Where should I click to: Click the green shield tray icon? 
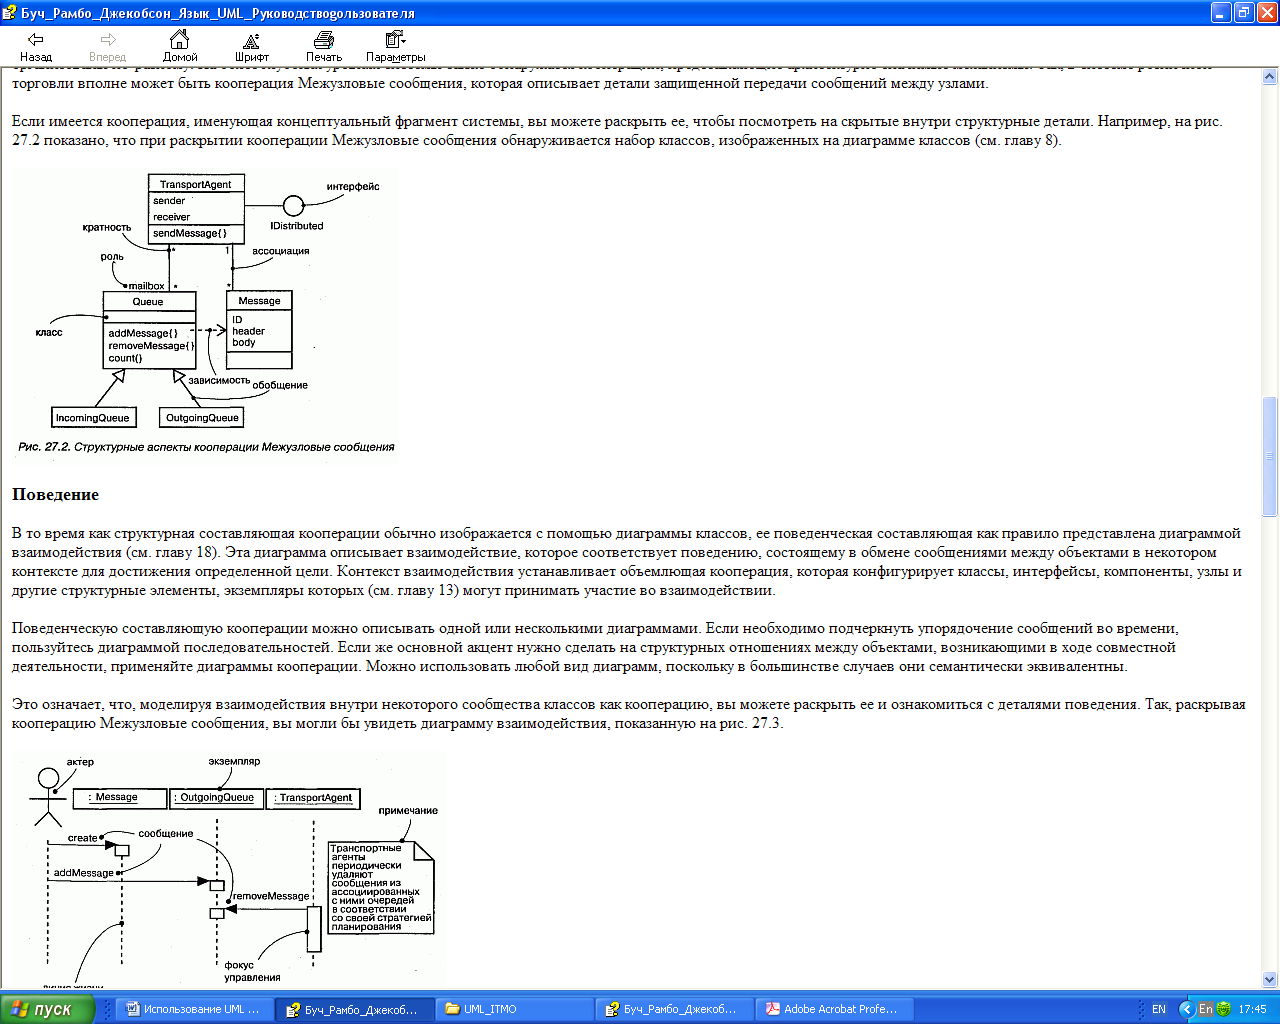point(1223,1009)
